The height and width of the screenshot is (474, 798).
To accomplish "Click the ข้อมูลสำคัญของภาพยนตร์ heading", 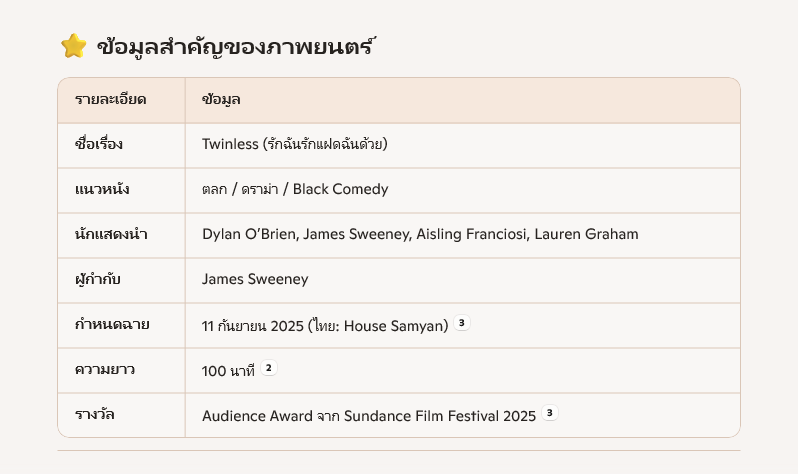I will (x=237, y=47).
